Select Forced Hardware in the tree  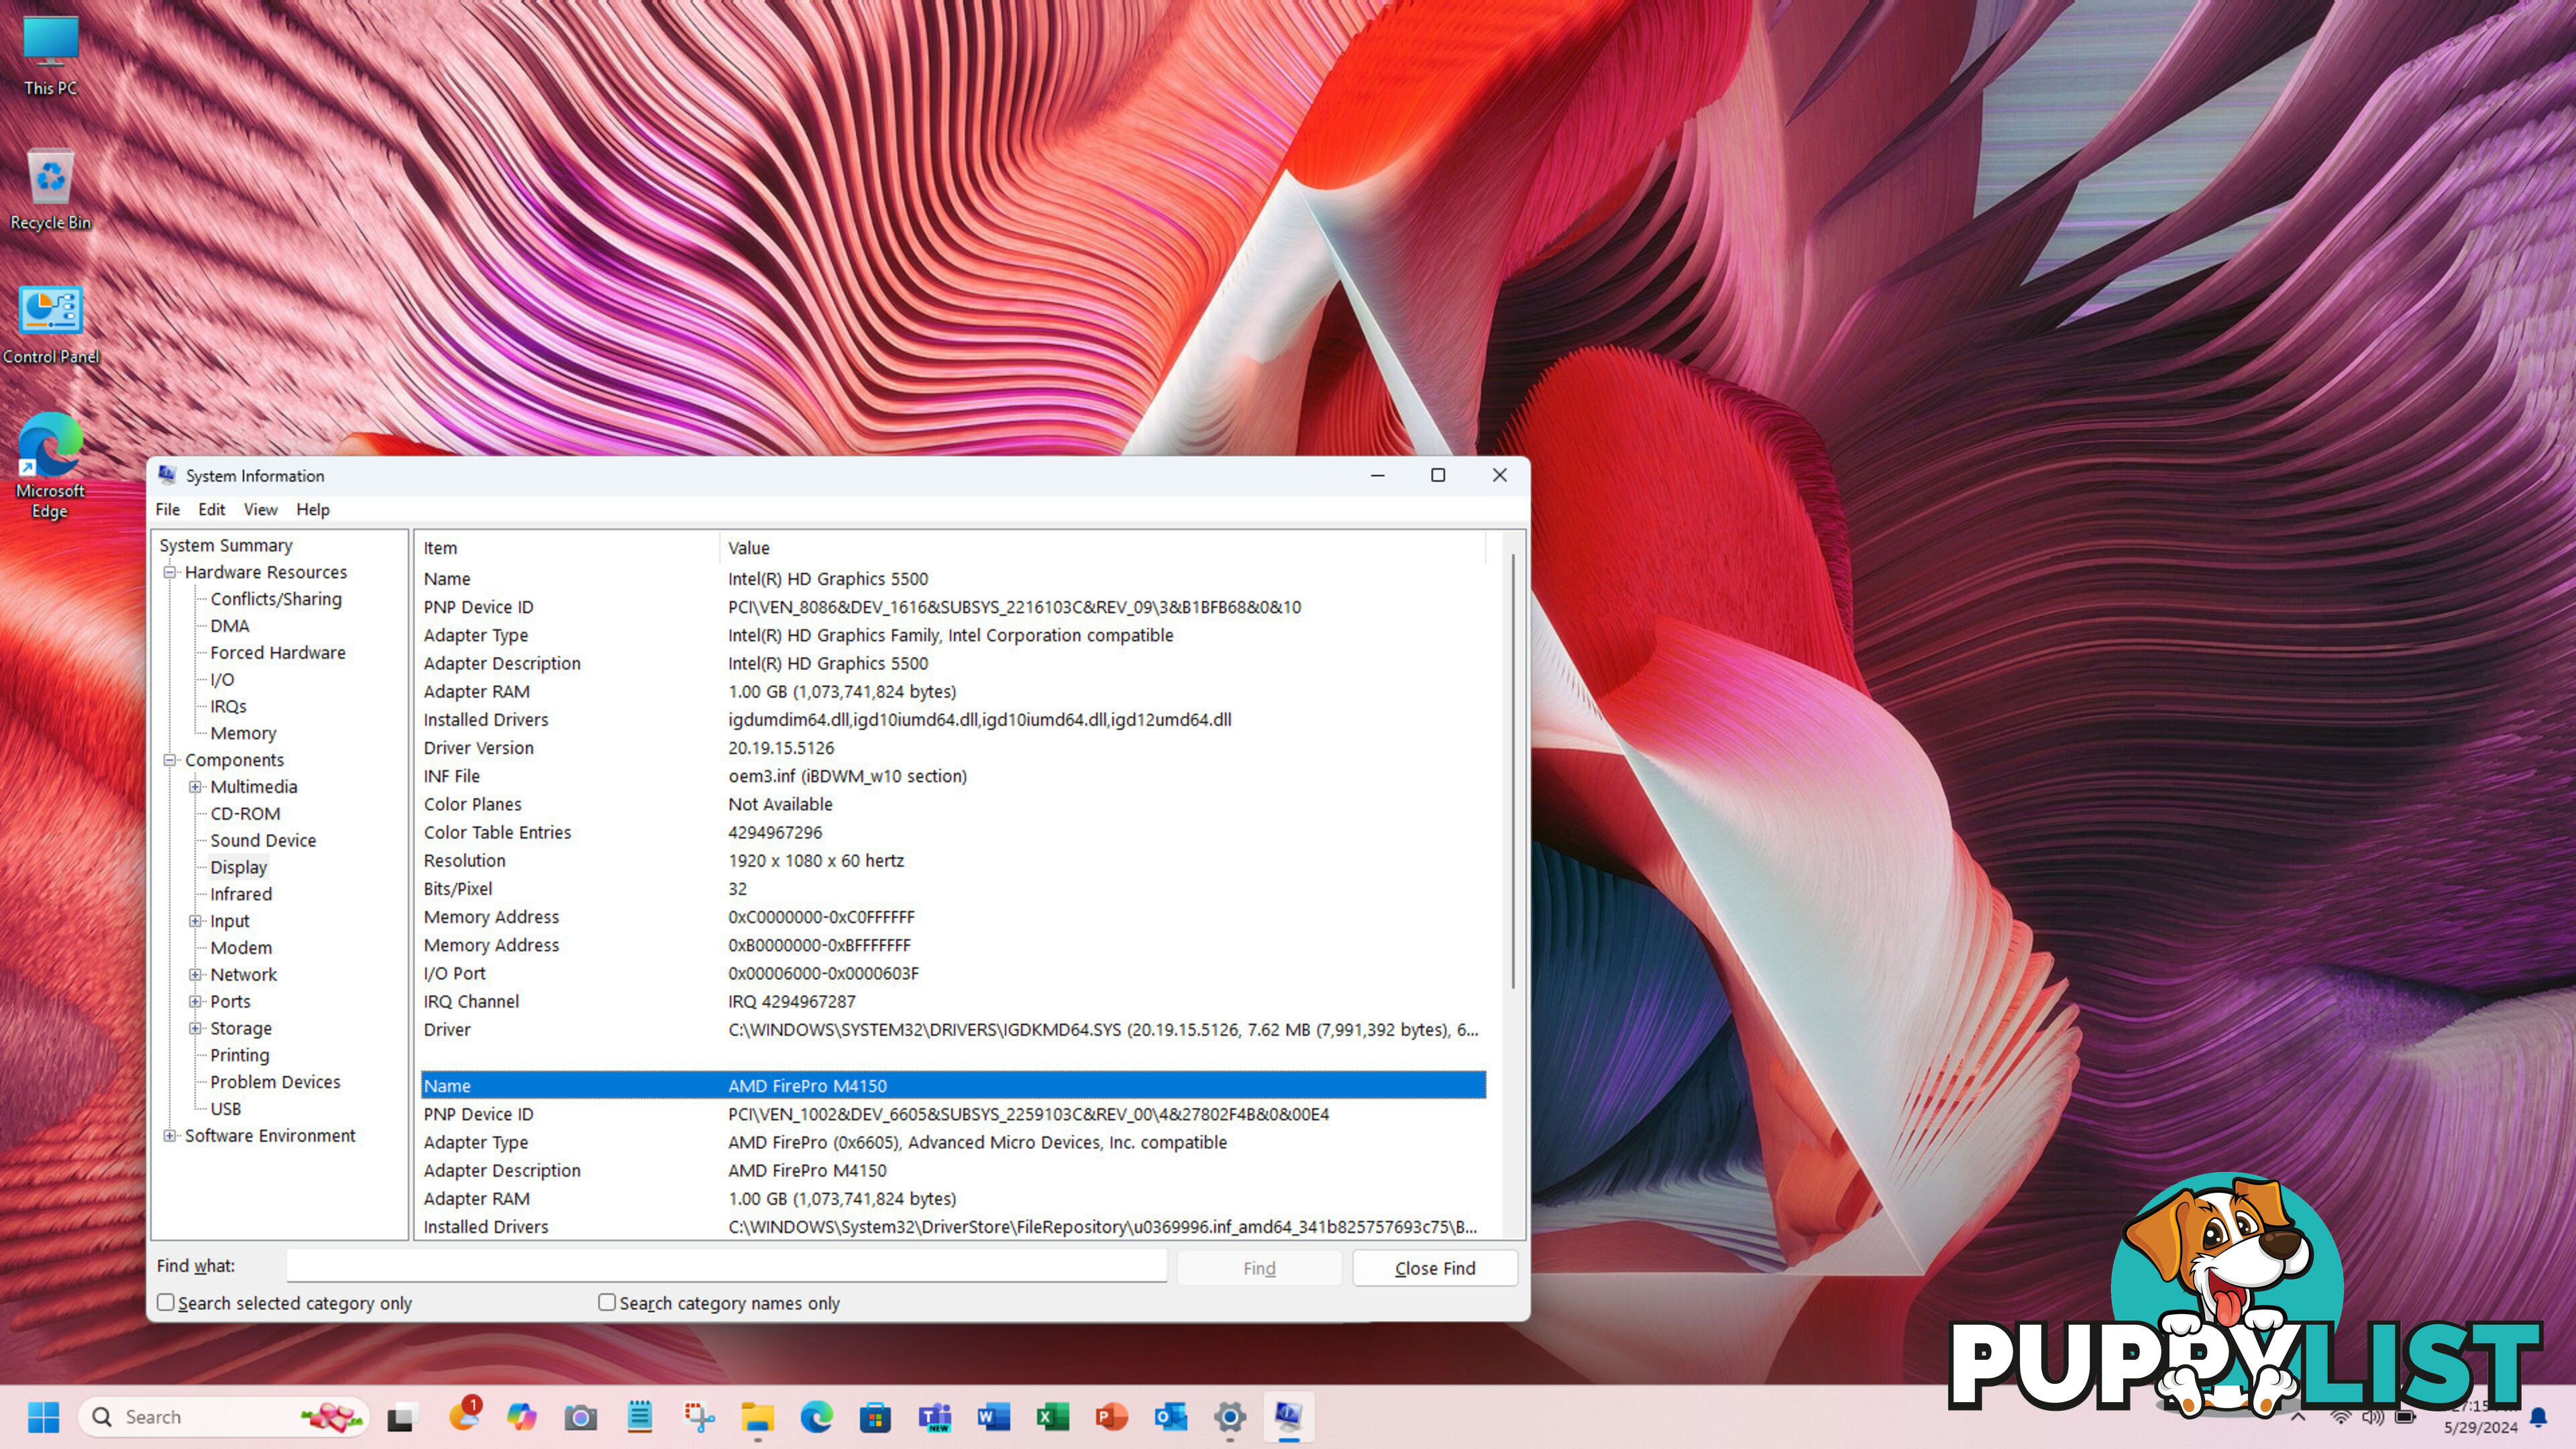[278, 652]
